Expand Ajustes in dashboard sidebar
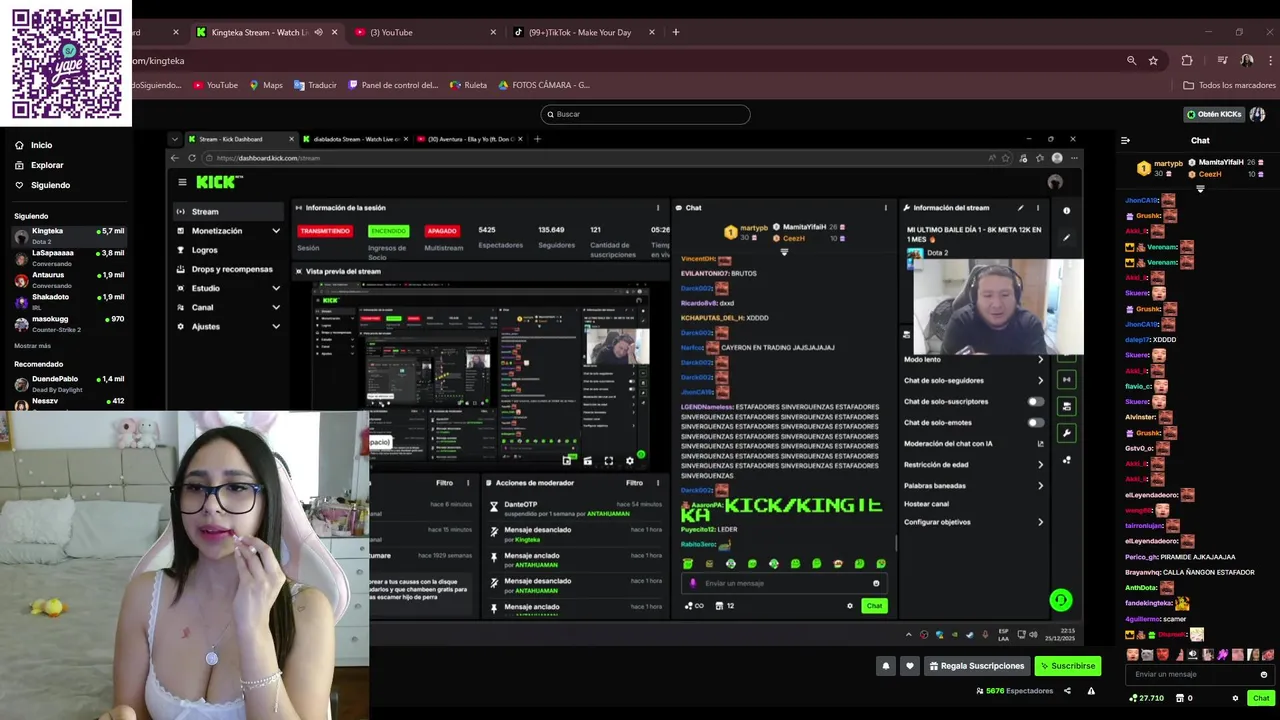The image size is (1280, 720). (x=228, y=327)
